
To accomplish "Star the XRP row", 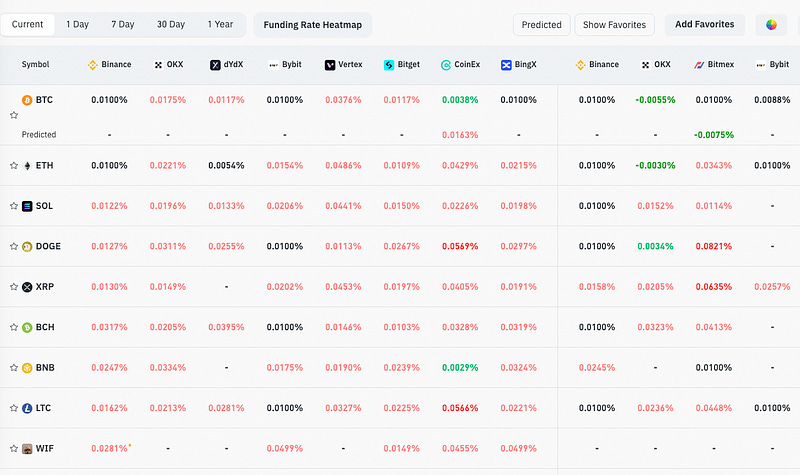I will [x=14, y=287].
